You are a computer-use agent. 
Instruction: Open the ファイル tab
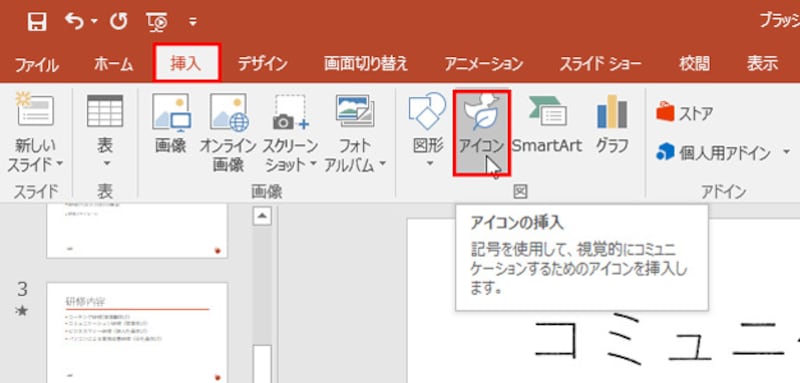(37, 64)
